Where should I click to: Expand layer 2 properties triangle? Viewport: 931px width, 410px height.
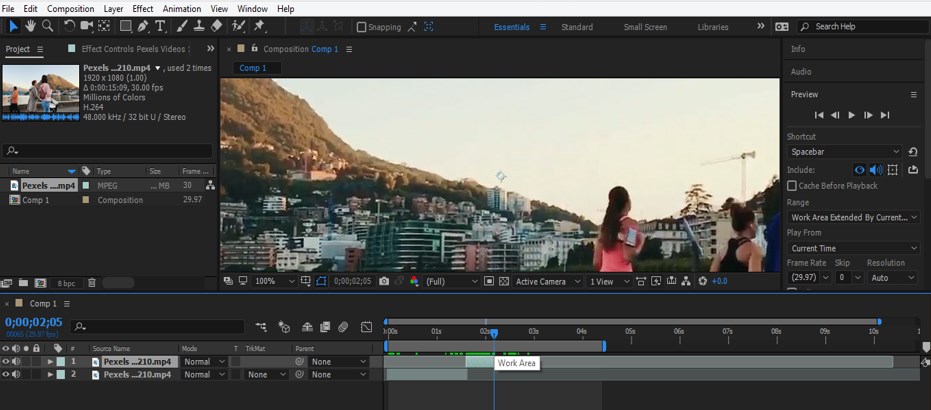(50, 375)
